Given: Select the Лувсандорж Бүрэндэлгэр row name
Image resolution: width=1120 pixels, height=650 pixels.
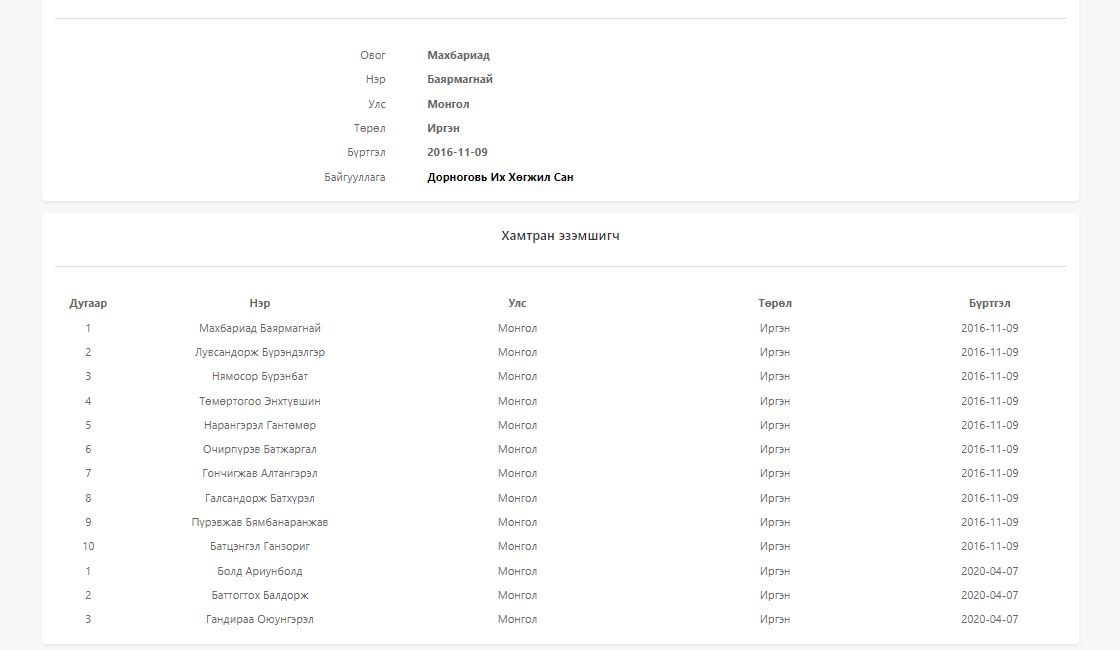Looking at the screenshot, I should pos(260,352).
